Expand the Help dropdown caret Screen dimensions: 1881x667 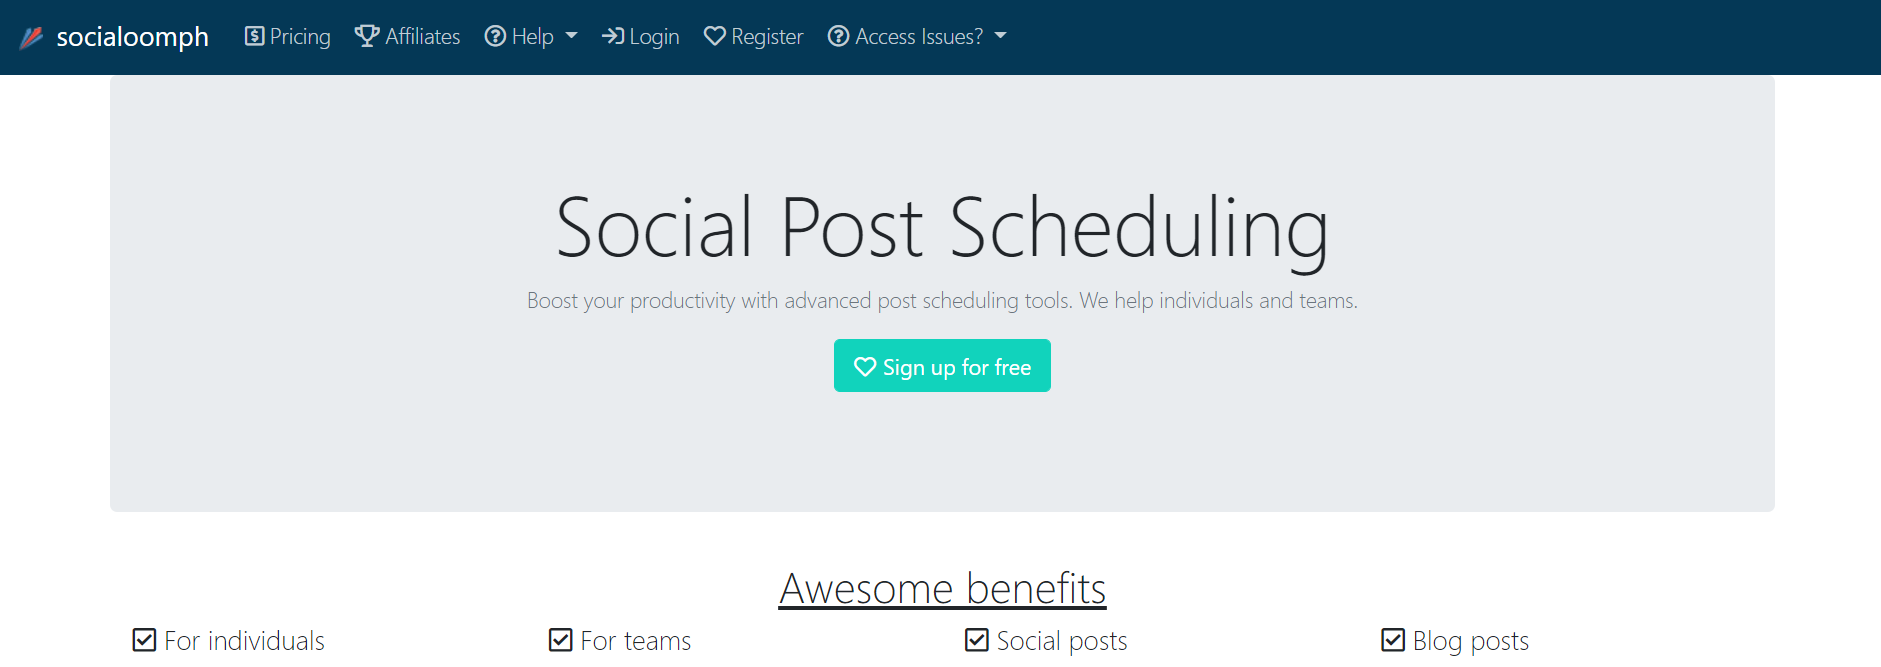point(571,36)
